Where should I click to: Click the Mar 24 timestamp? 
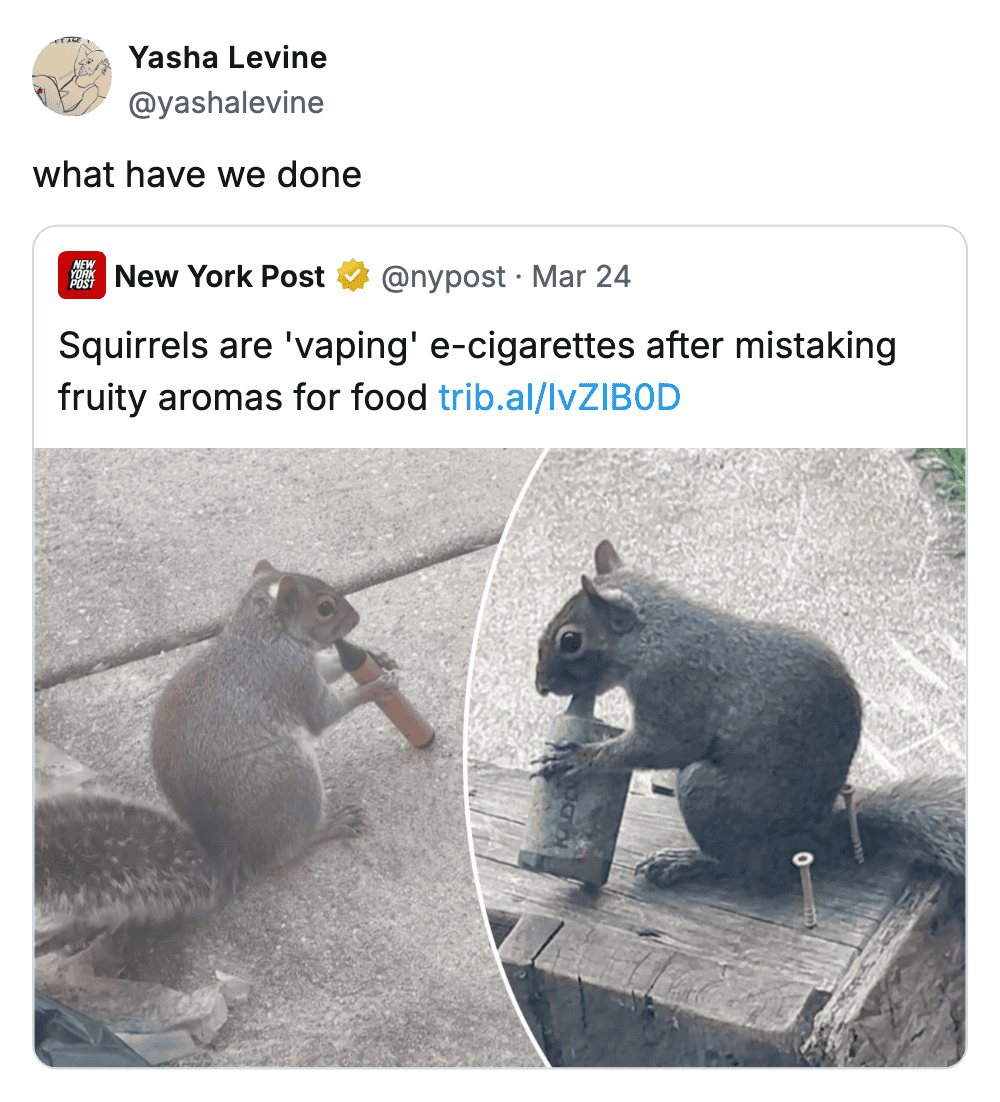pos(581,276)
